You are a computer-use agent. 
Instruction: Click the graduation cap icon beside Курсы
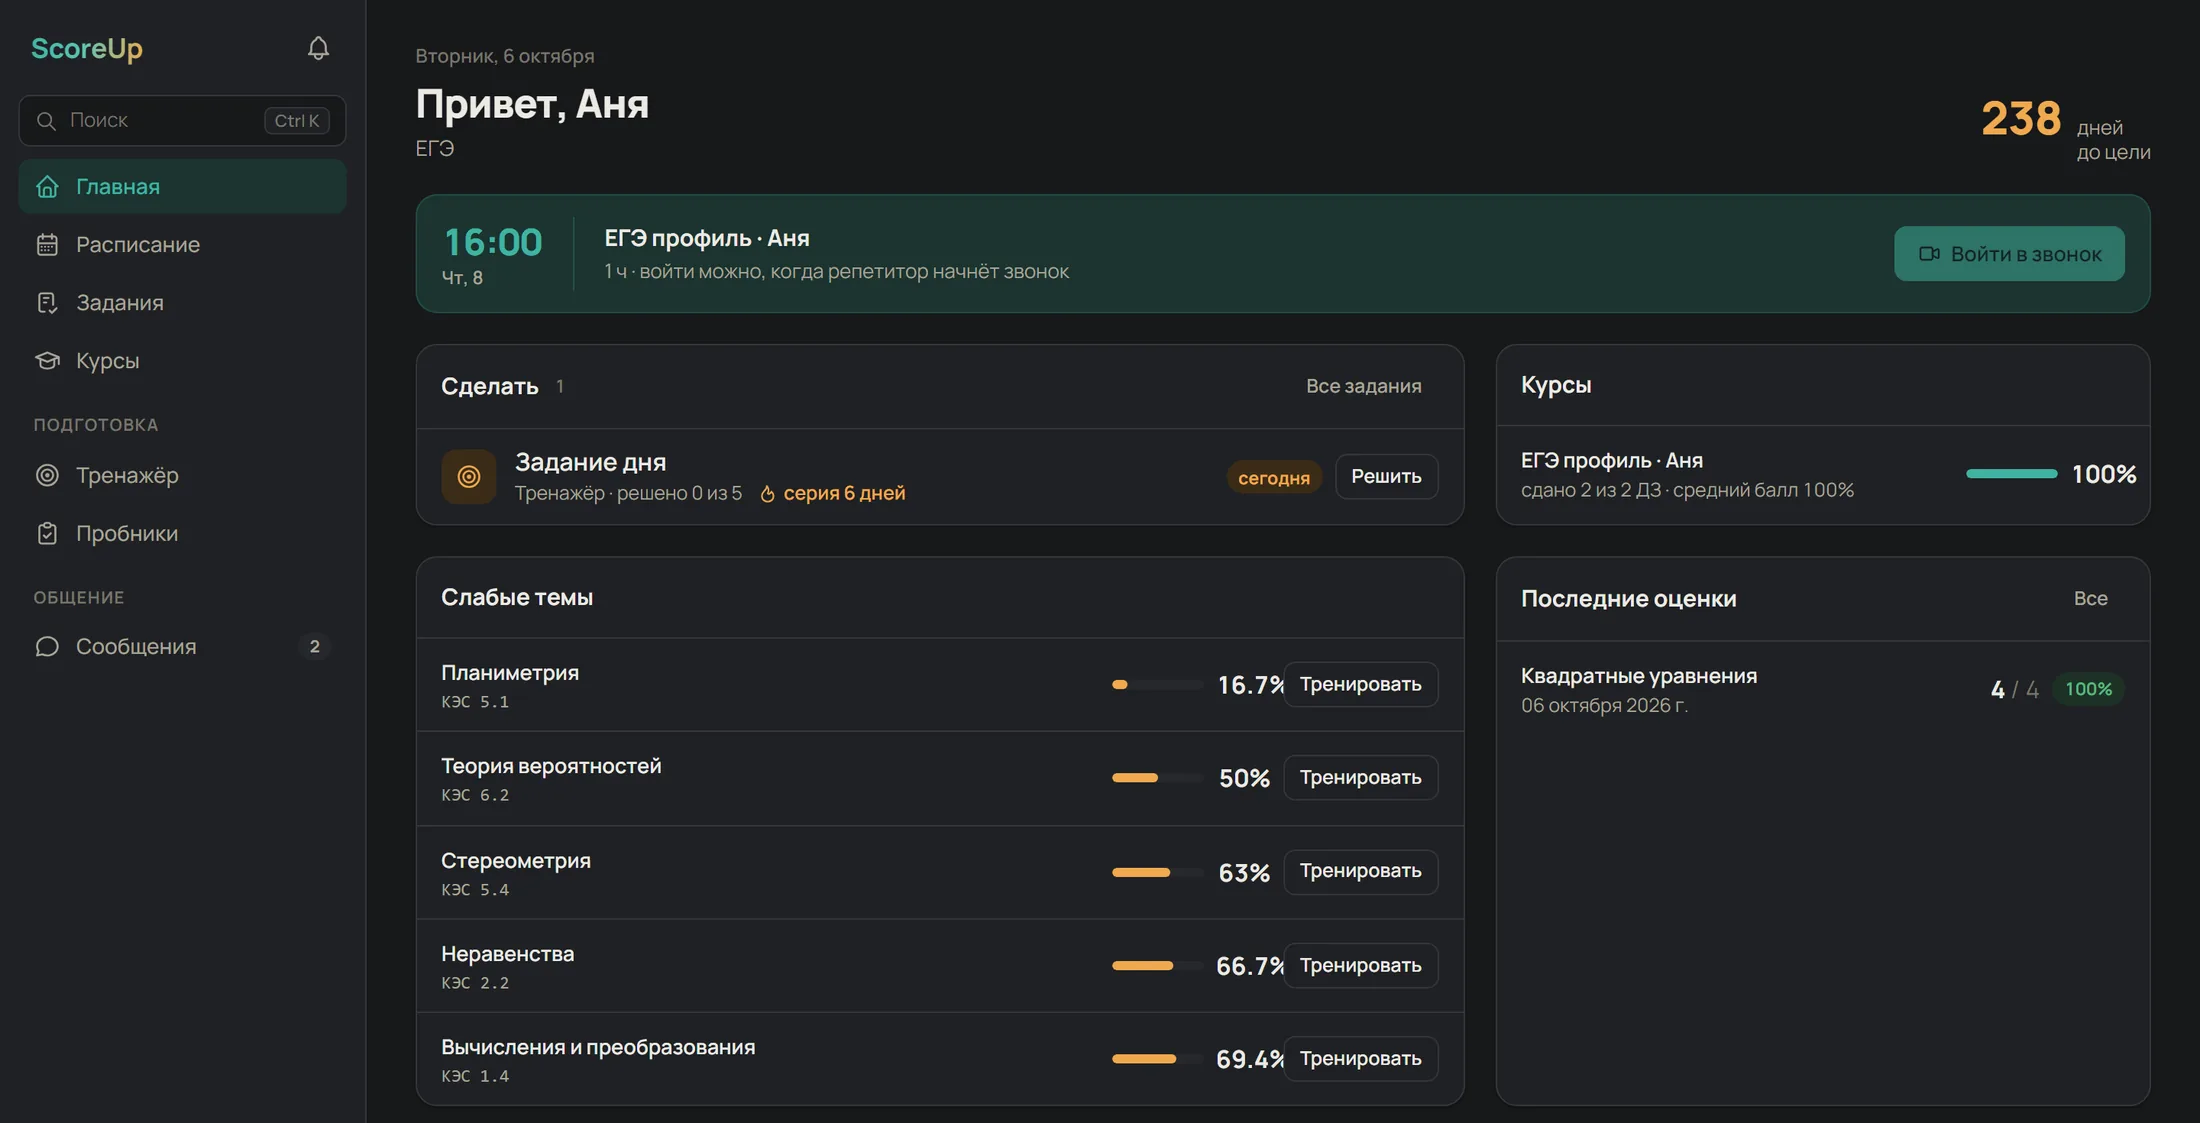coord(47,361)
